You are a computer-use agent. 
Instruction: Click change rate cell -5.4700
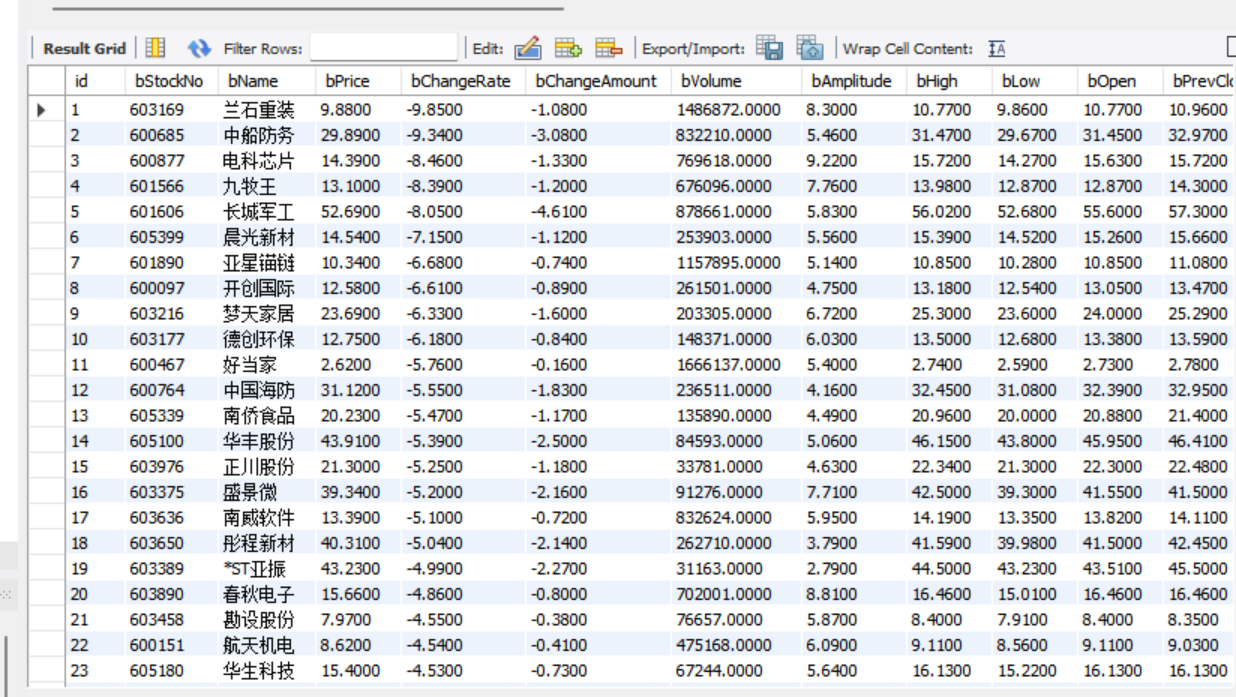coord(435,416)
